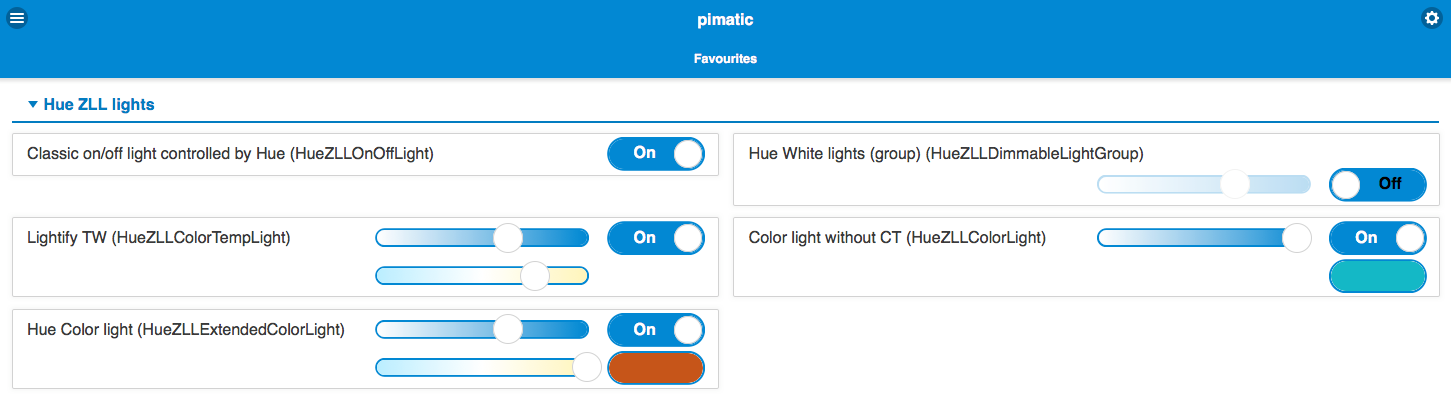Click the Hue Color light color temperature slider
Image resolution: width=1451 pixels, height=398 pixels.
(482, 368)
